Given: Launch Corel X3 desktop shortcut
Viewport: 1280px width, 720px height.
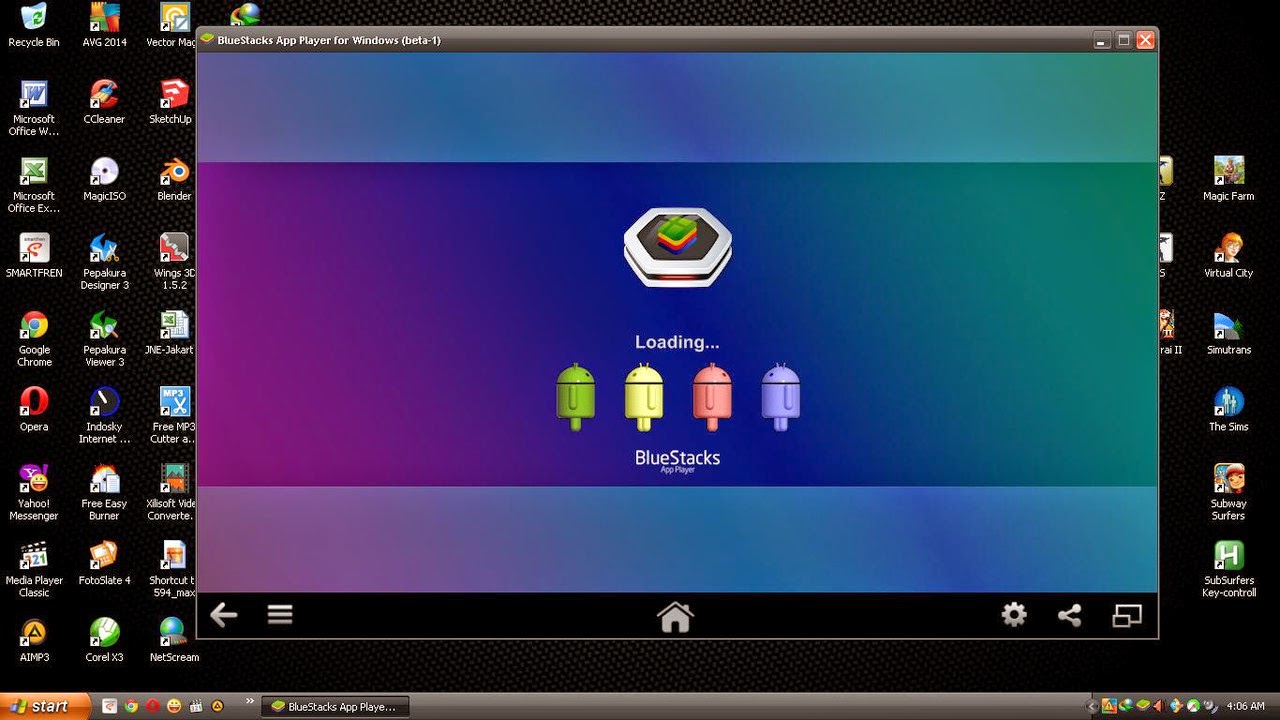Looking at the screenshot, I should tap(104, 641).
